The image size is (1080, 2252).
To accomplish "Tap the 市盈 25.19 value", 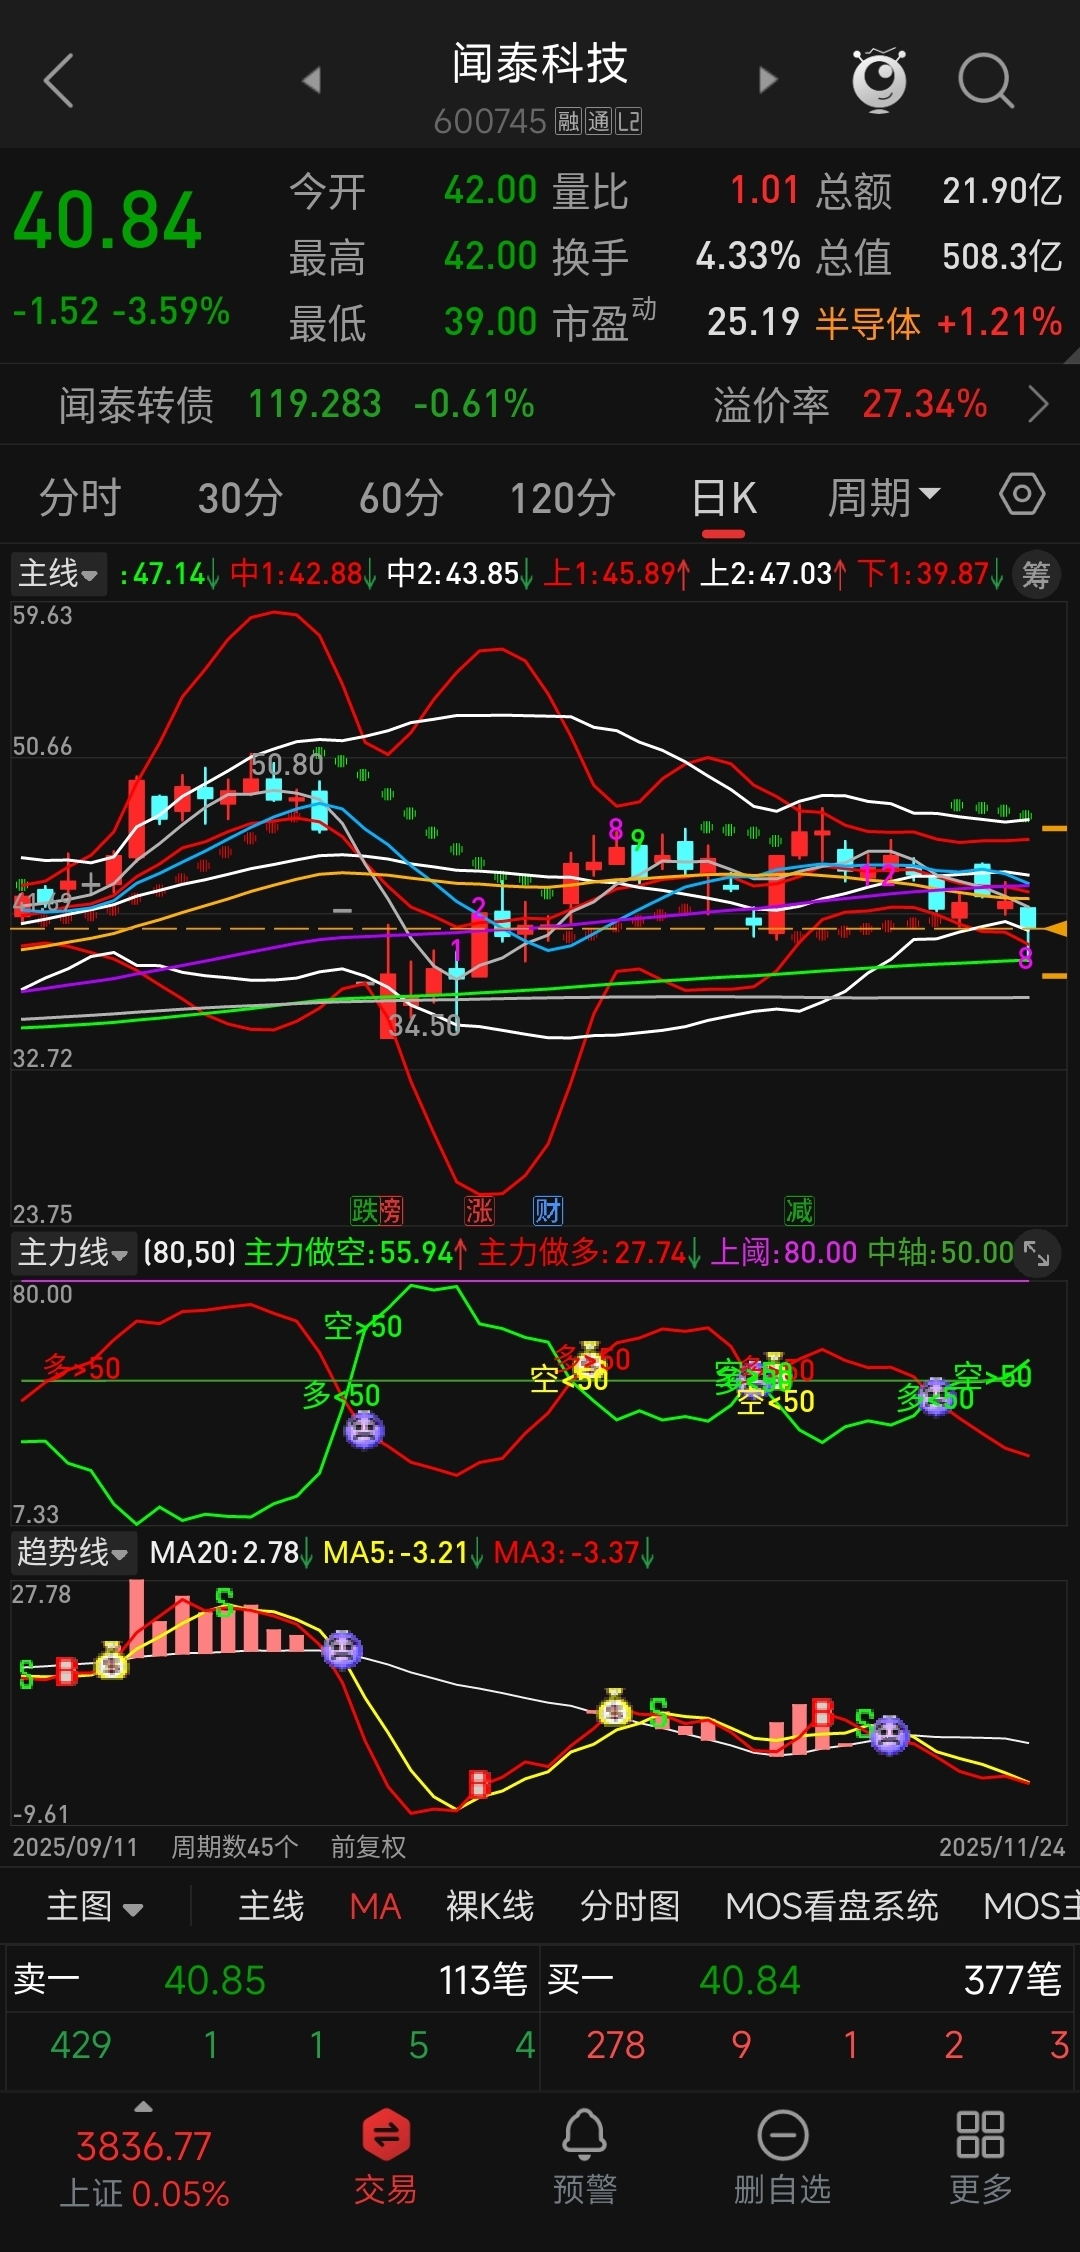I will (x=753, y=322).
